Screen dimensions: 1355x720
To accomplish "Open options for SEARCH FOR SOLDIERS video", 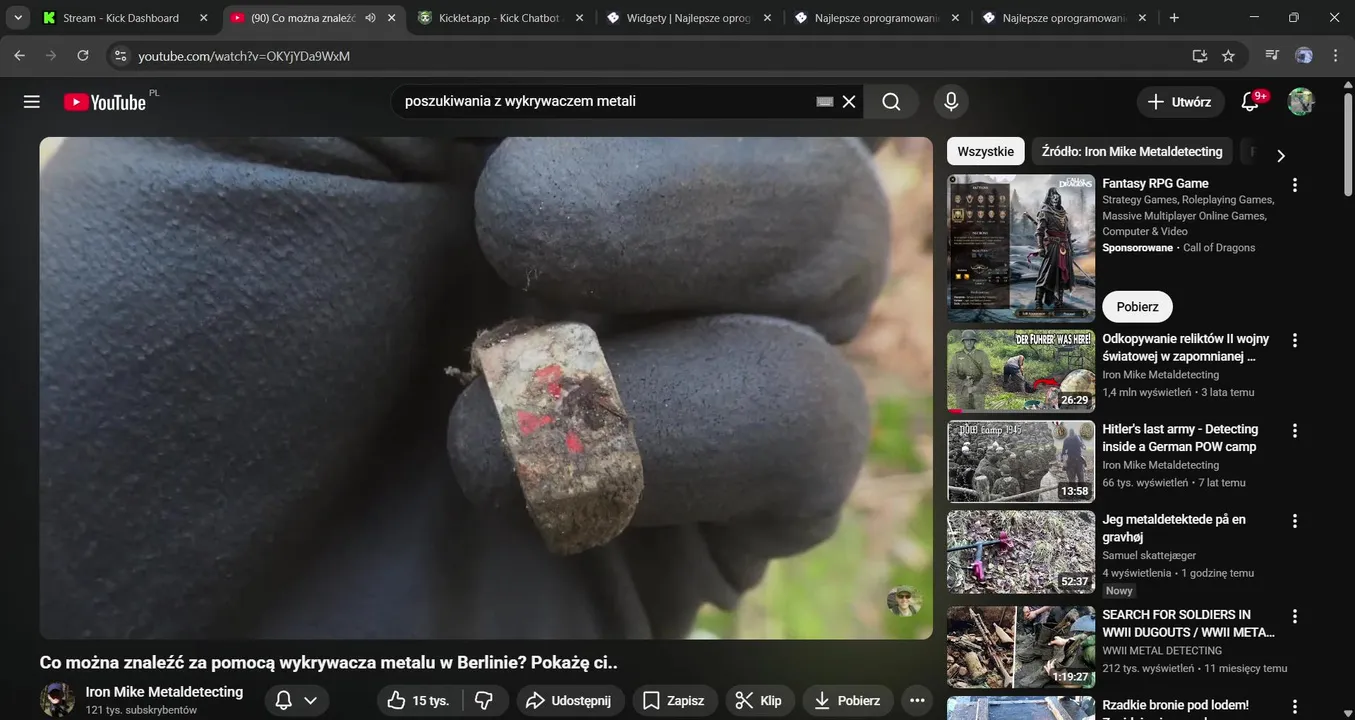I will point(1295,616).
